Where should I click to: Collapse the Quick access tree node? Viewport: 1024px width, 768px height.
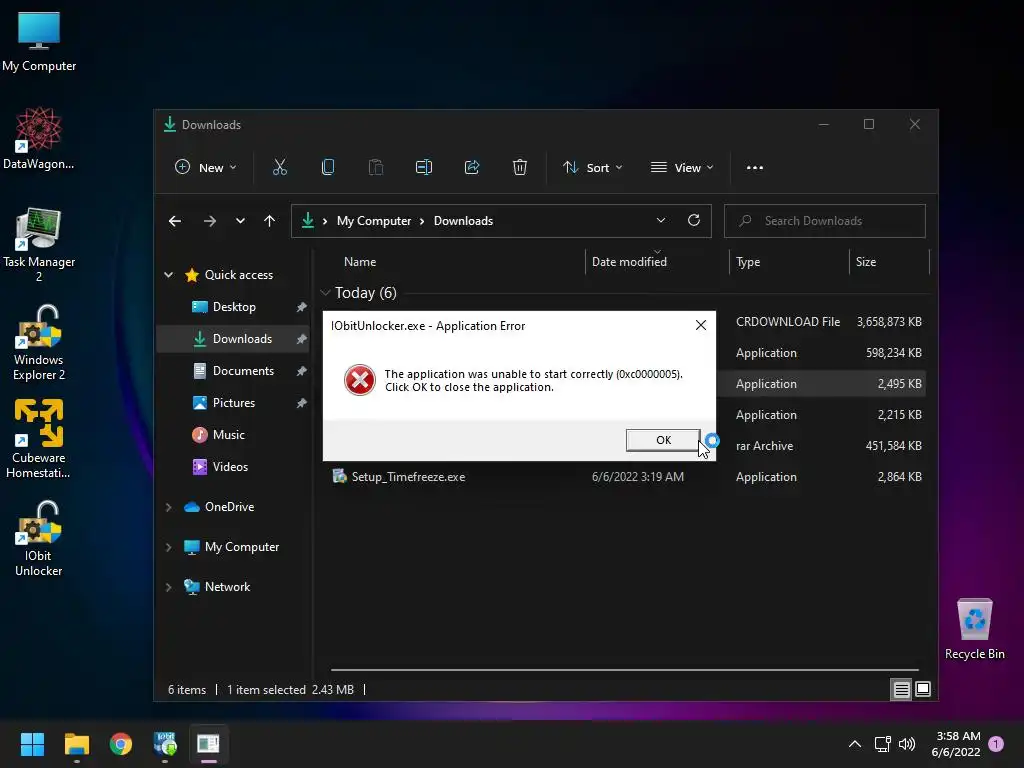click(x=168, y=275)
